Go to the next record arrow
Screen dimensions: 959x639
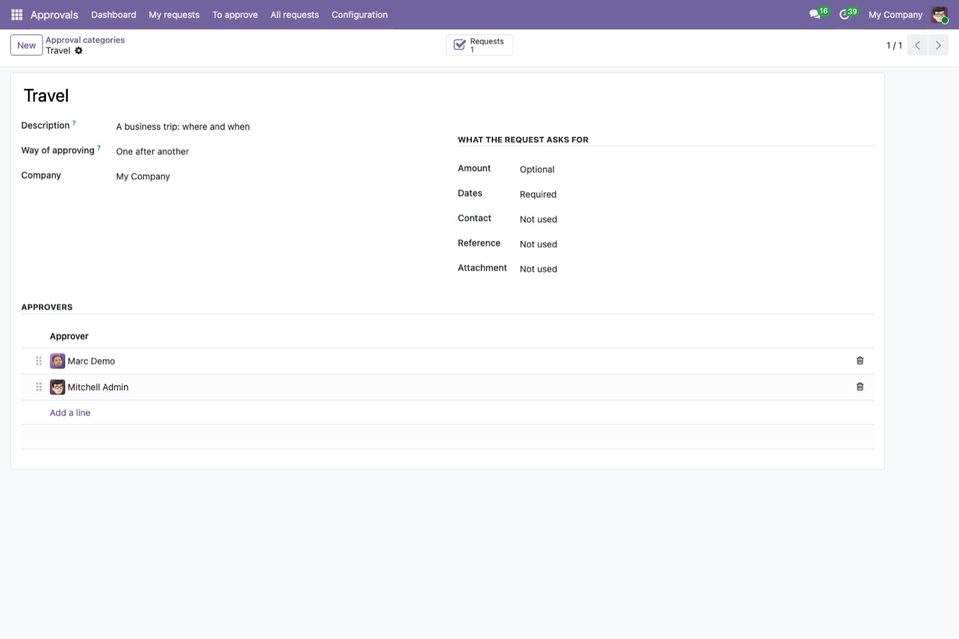point(938,45)
